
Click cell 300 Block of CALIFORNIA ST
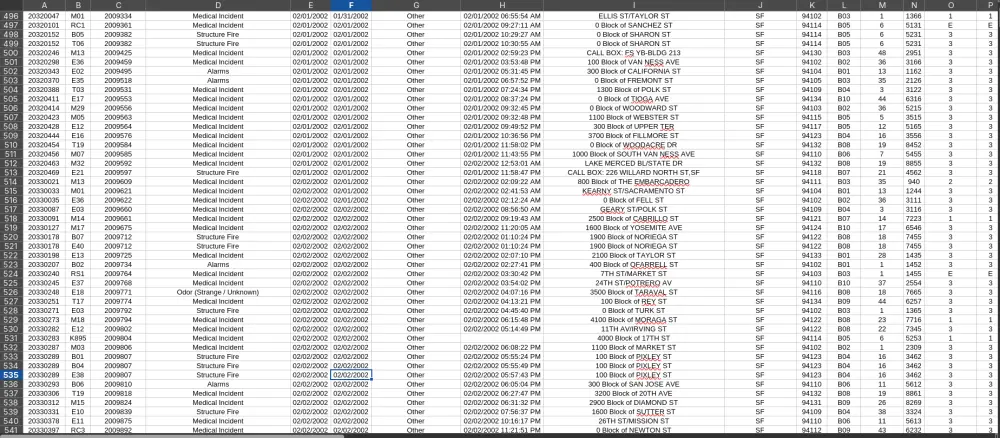point(634,71)
